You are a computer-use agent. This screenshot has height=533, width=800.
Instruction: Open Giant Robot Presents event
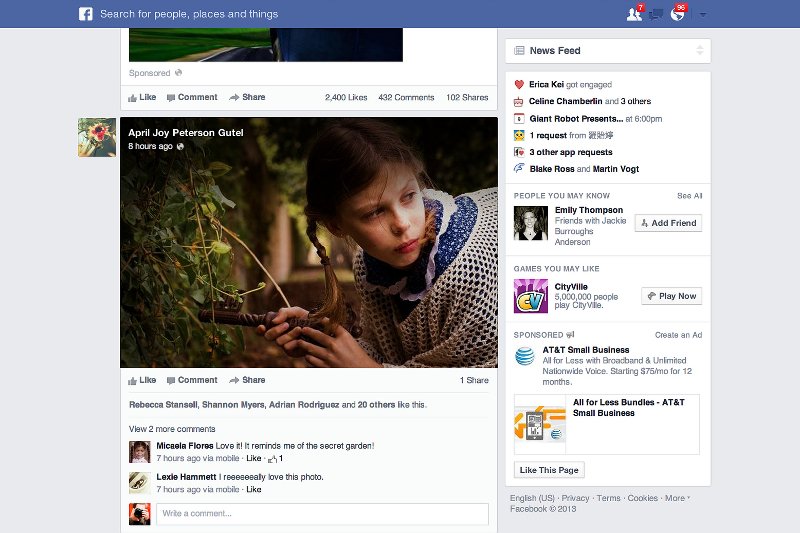click(595, 119)
